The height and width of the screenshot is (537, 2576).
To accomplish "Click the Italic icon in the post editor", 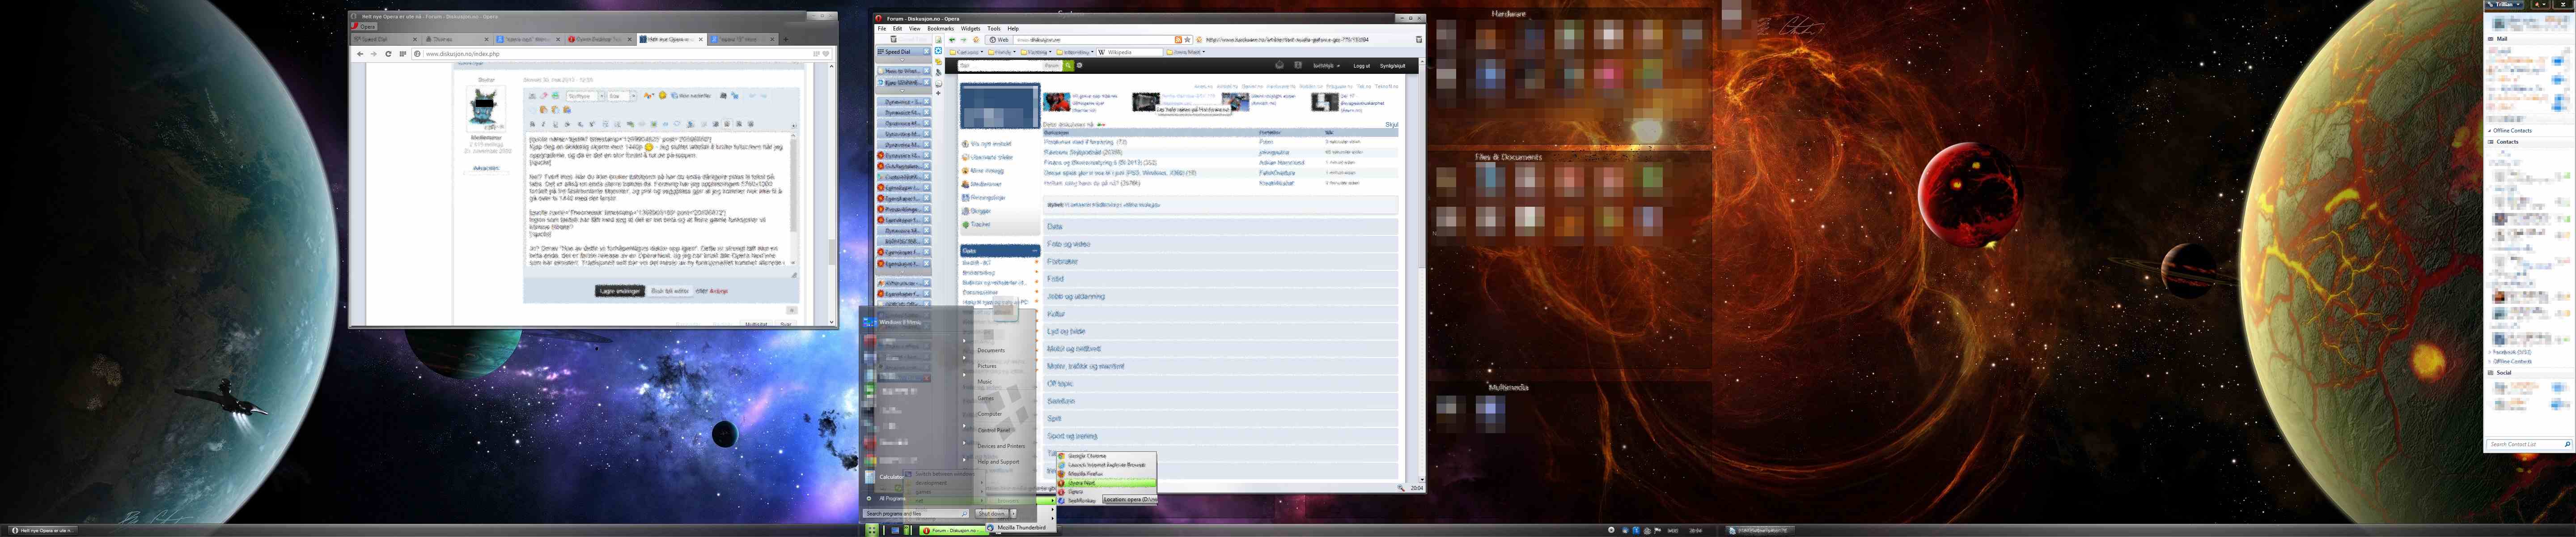I will pos(543,125).
